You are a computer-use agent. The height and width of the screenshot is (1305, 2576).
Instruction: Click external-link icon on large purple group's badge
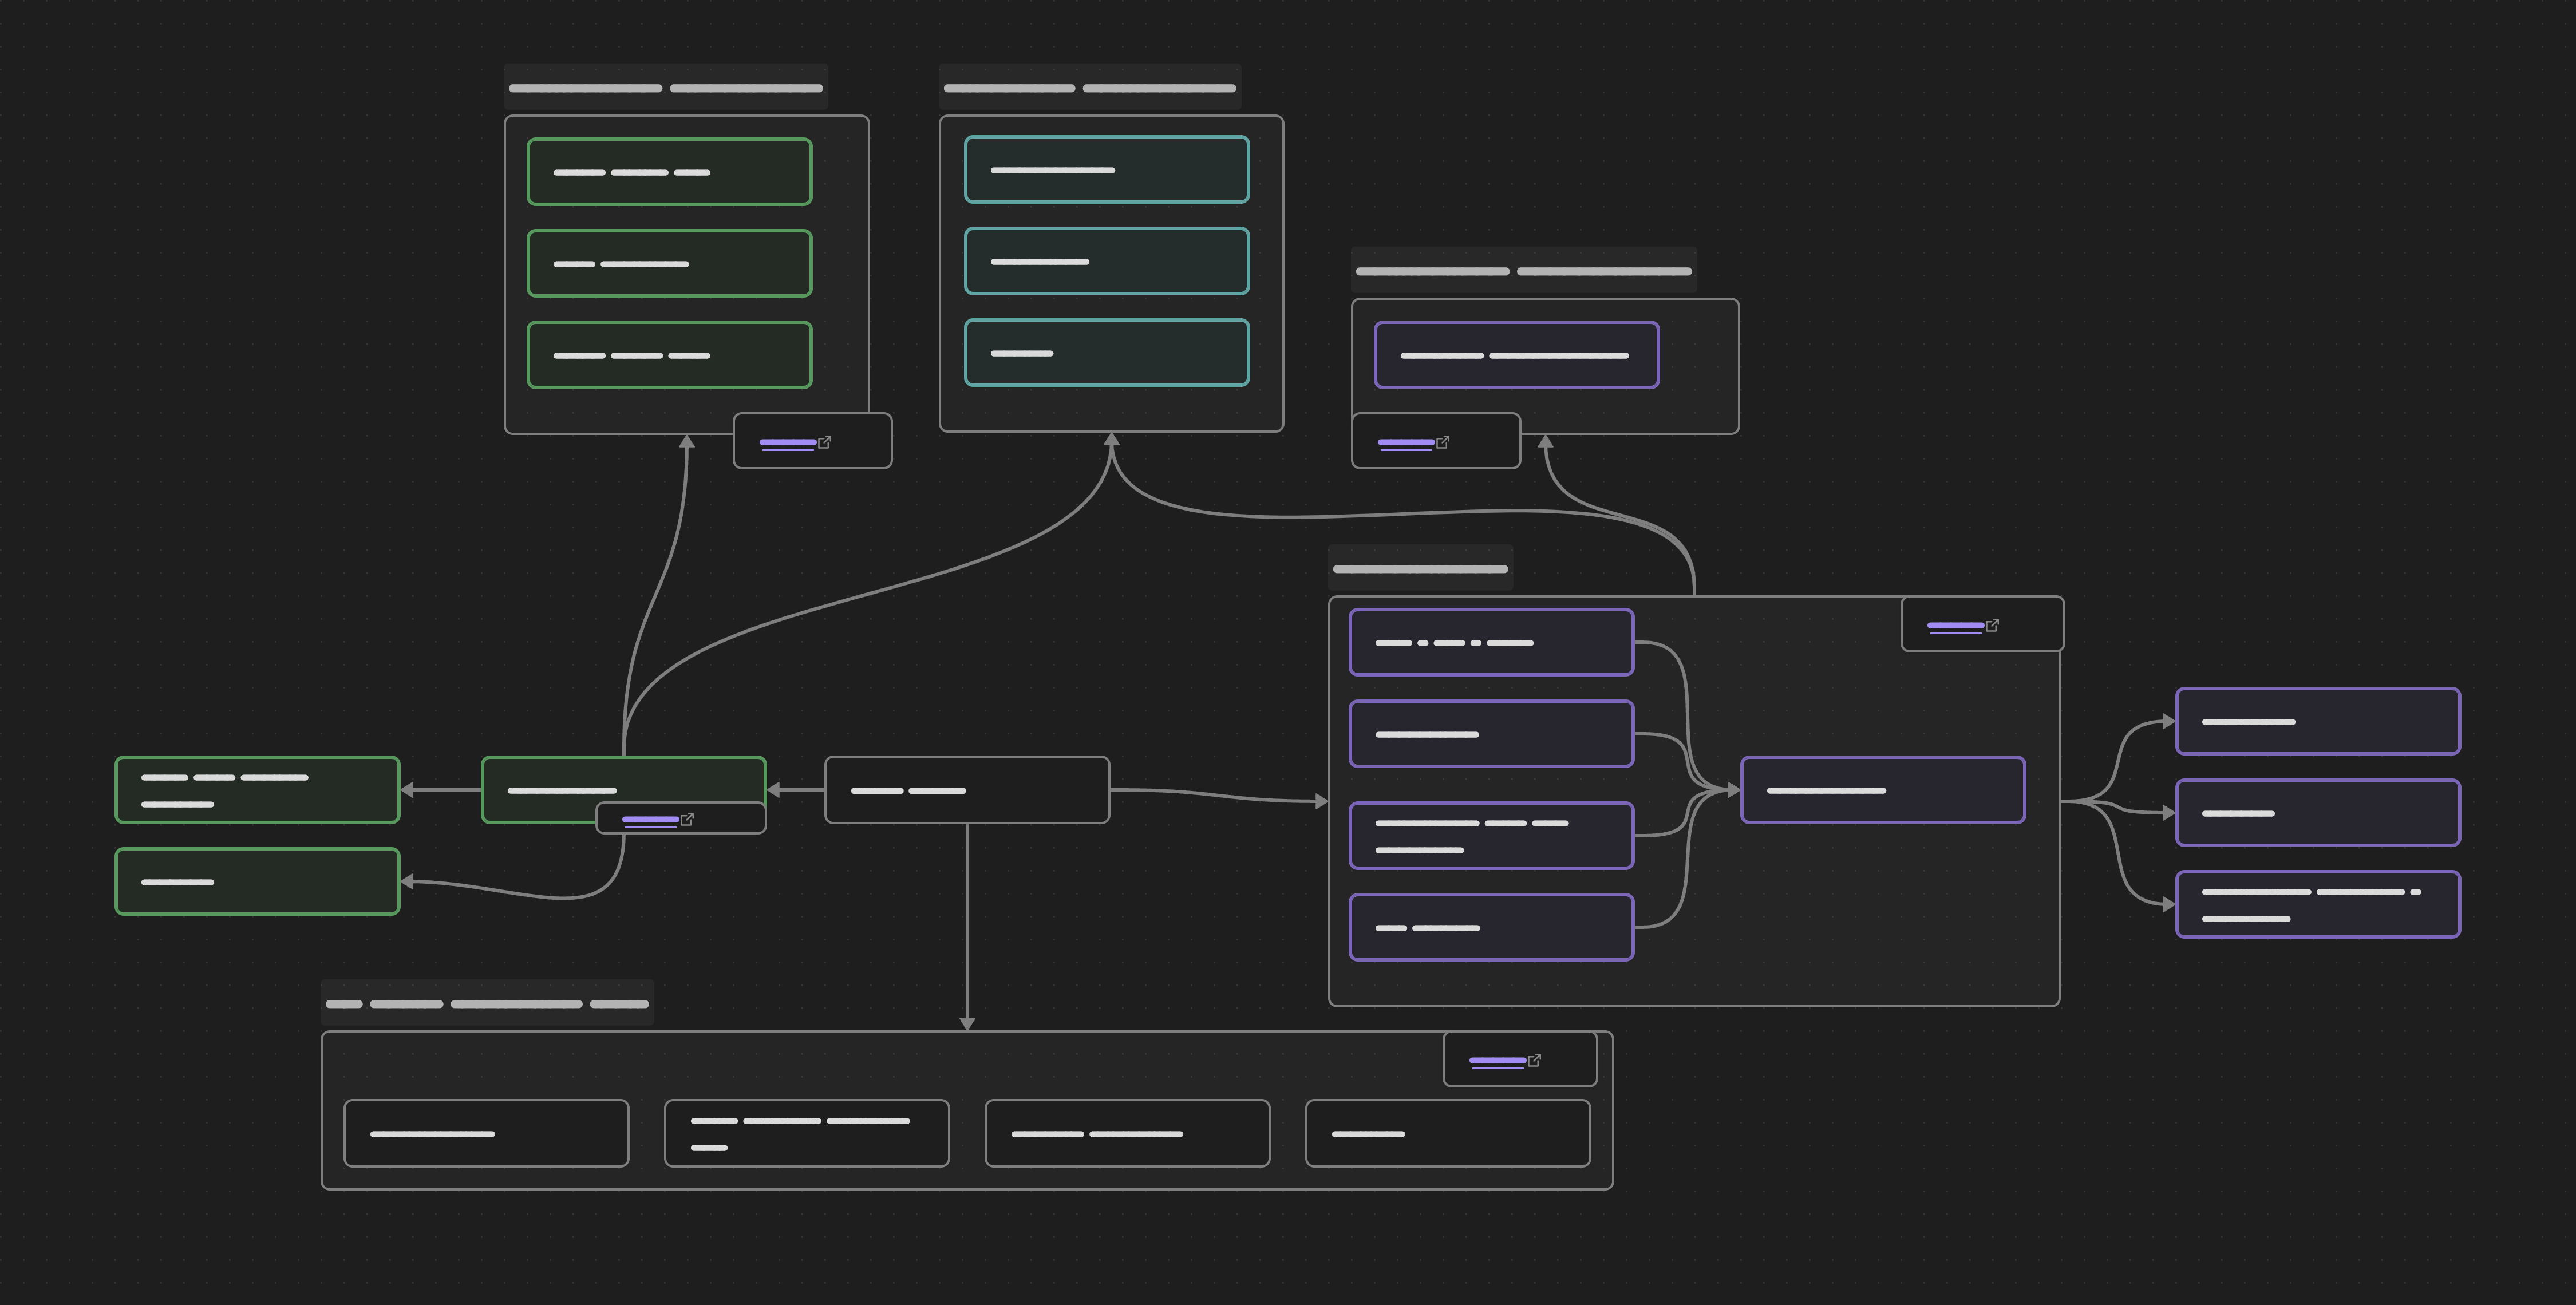[1992, 625]
